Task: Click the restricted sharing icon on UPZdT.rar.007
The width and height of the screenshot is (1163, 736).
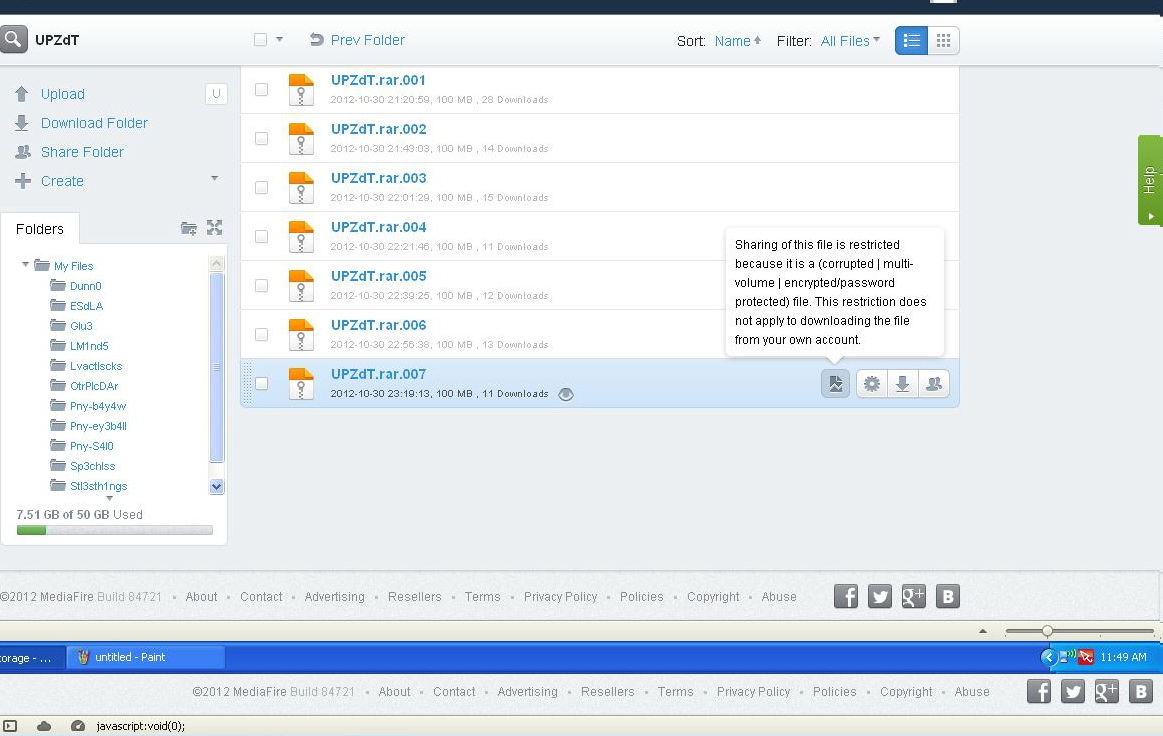Action: tap(835, 384)
